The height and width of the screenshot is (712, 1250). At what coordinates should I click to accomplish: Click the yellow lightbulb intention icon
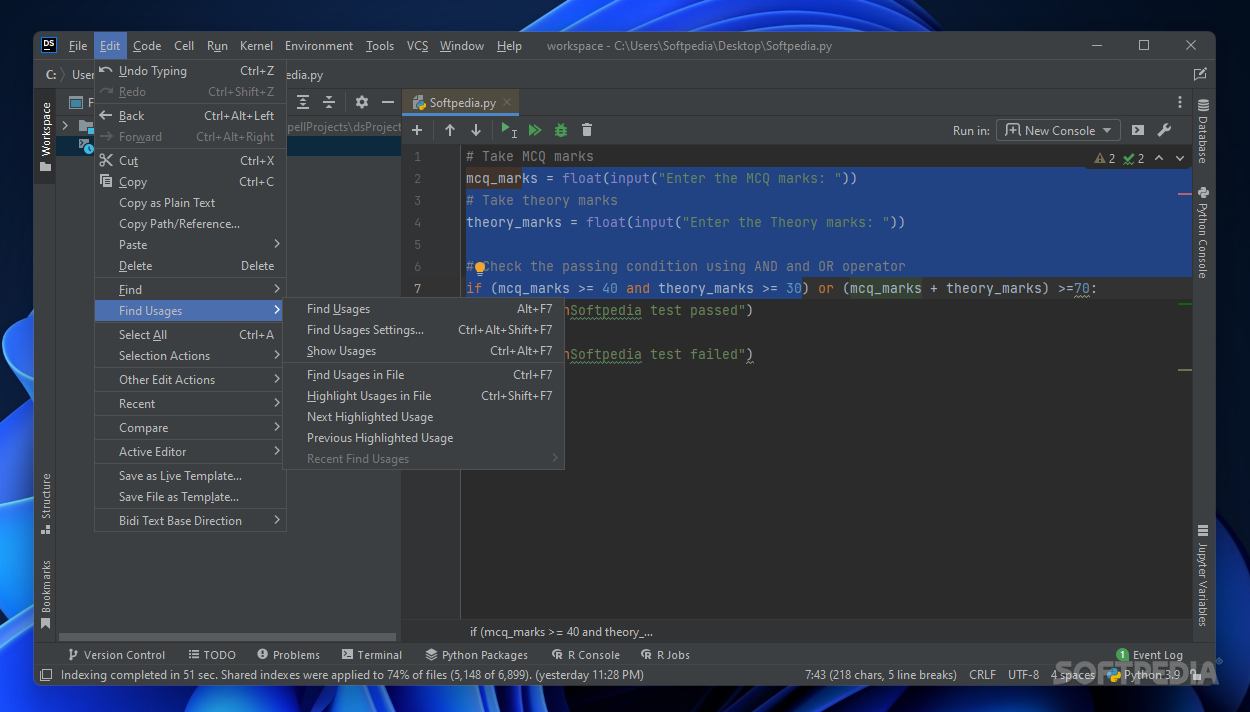pos(480,267)
